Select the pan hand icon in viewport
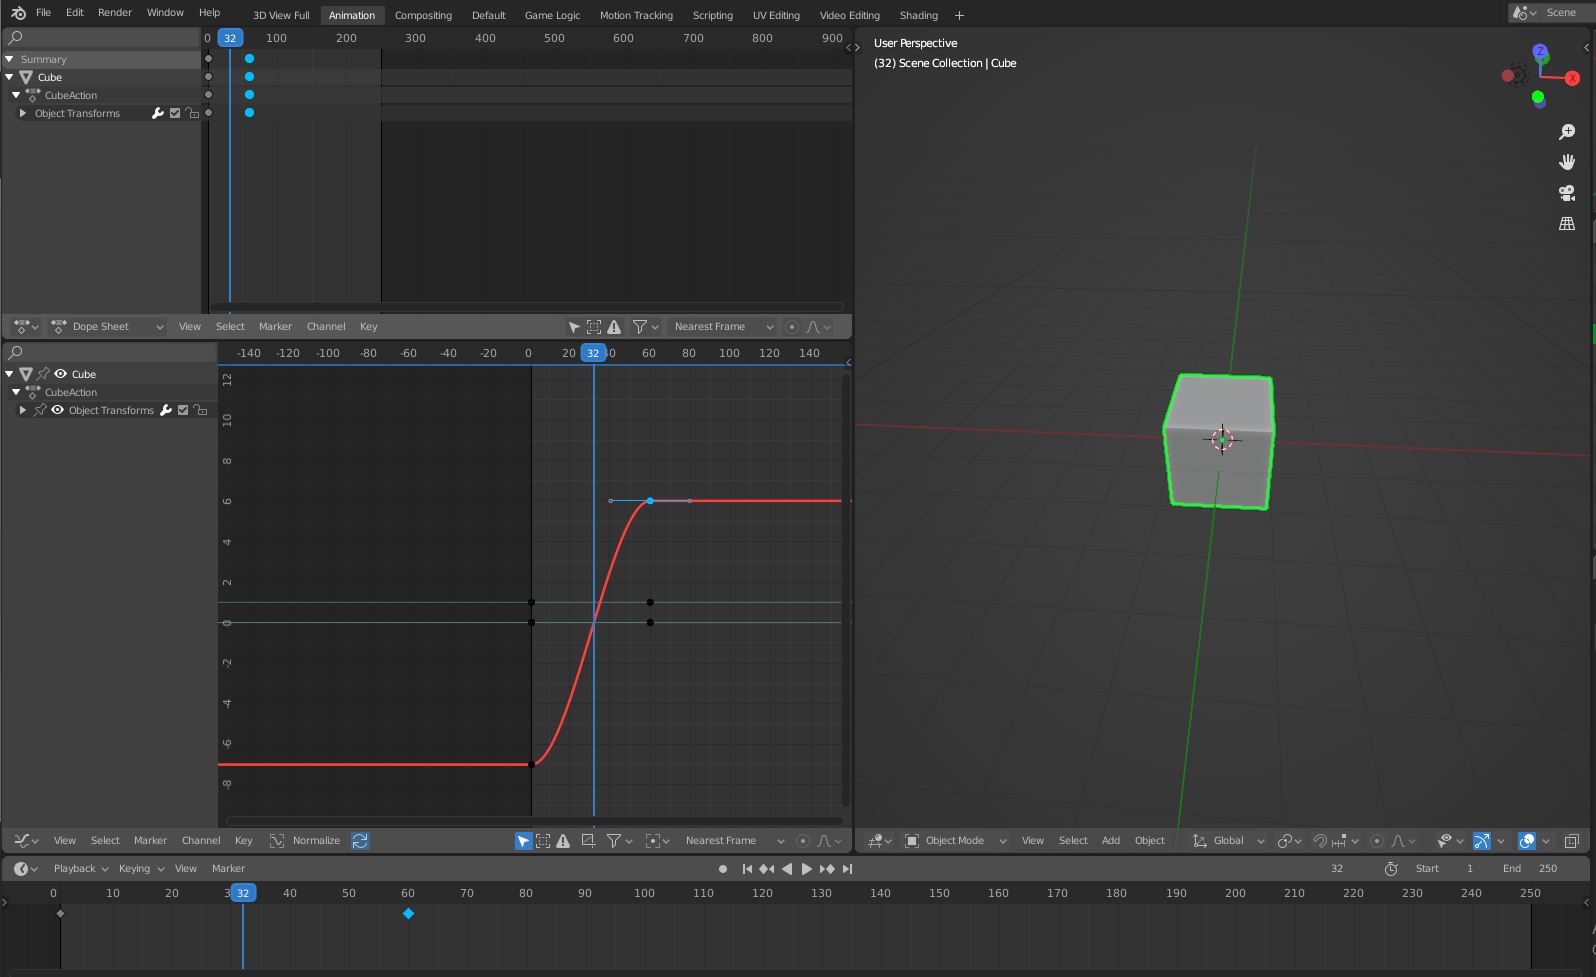The image size is (1596, 977). pyautogui.click(x=1567, y=162)
